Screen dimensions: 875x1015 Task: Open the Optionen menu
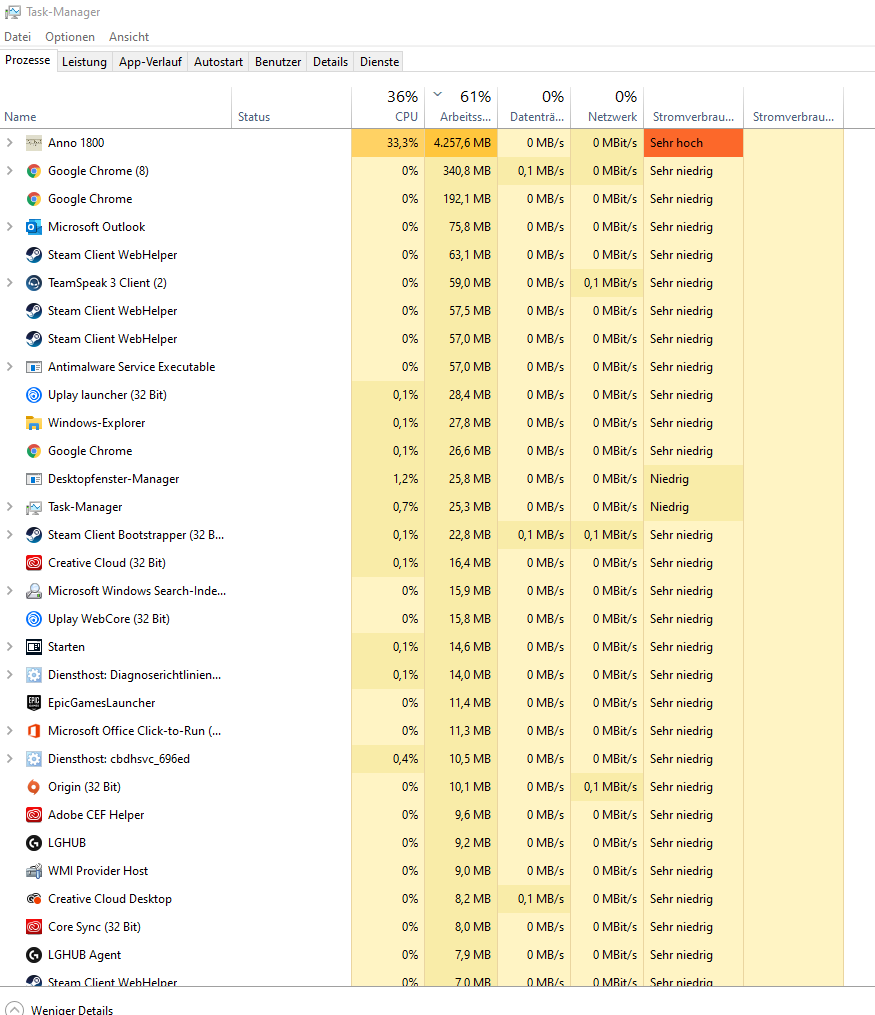click(x=70, y=37)
